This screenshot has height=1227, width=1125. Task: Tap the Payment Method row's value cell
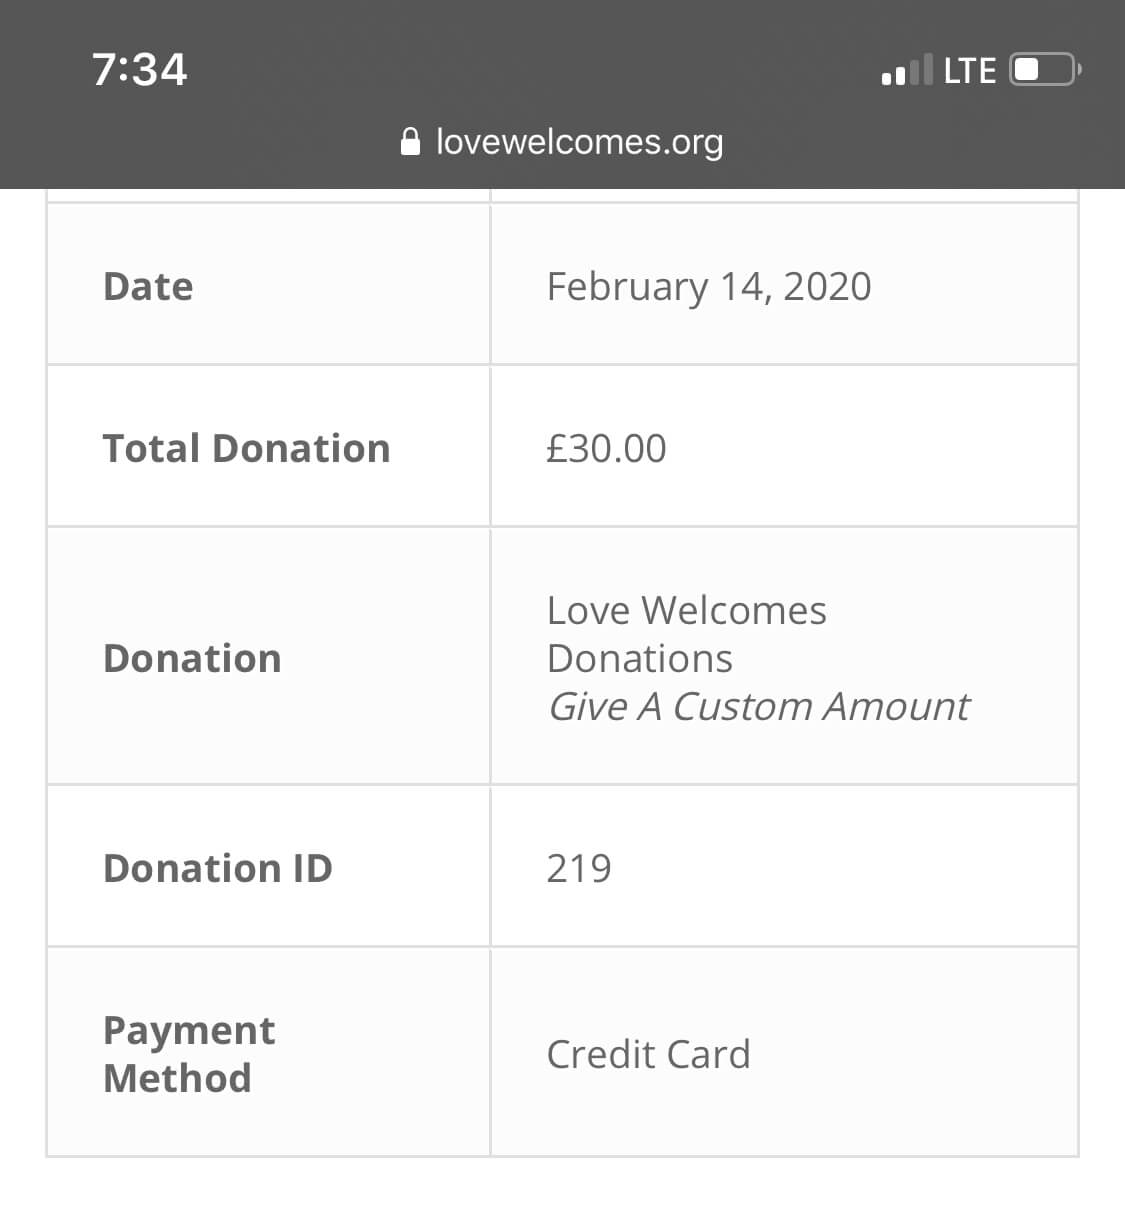coord(785,1052)
